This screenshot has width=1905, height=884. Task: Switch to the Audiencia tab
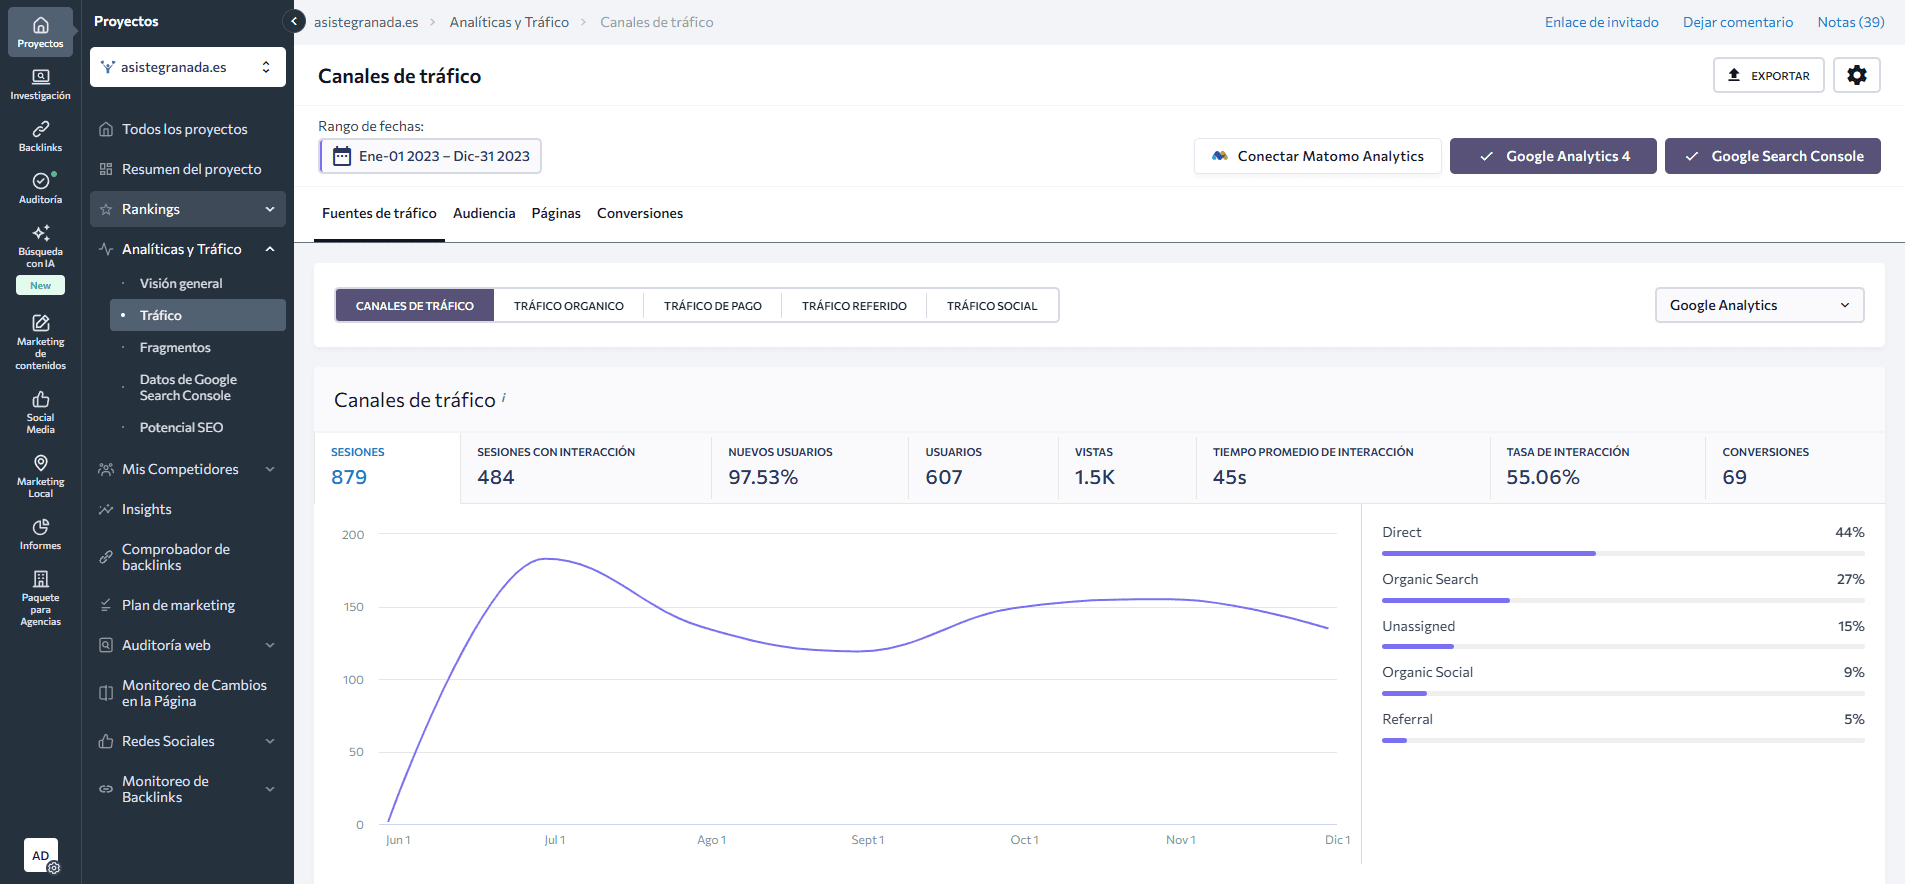(484, 213)
